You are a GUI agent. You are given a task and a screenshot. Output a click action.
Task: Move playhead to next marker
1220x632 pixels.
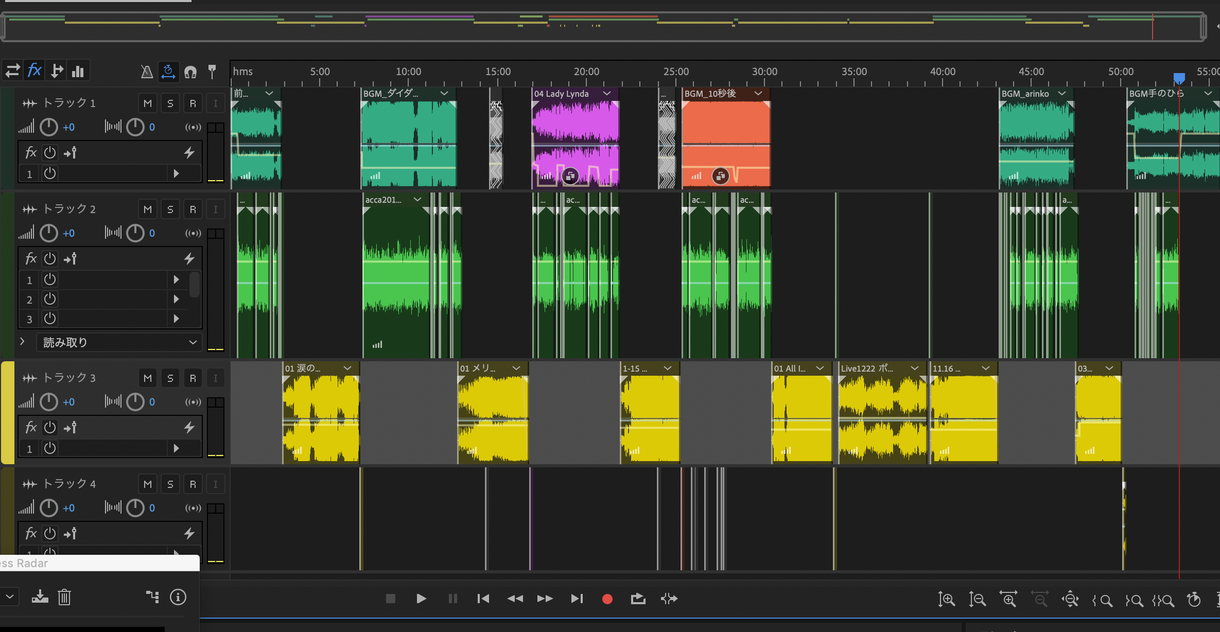[577, 598]
